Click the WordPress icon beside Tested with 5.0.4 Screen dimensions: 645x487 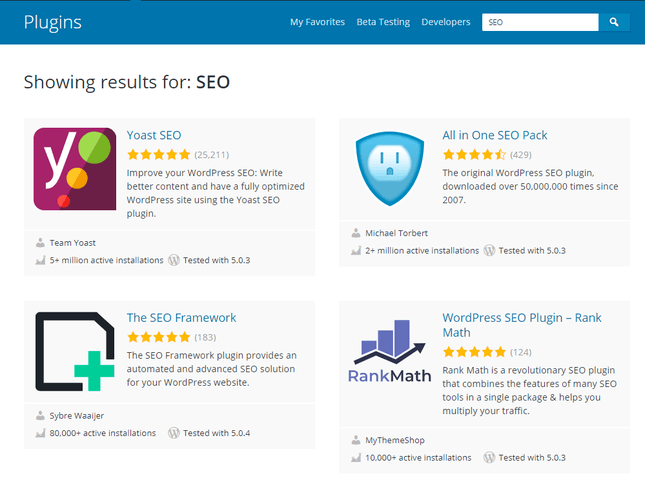[x=174, y=433]
